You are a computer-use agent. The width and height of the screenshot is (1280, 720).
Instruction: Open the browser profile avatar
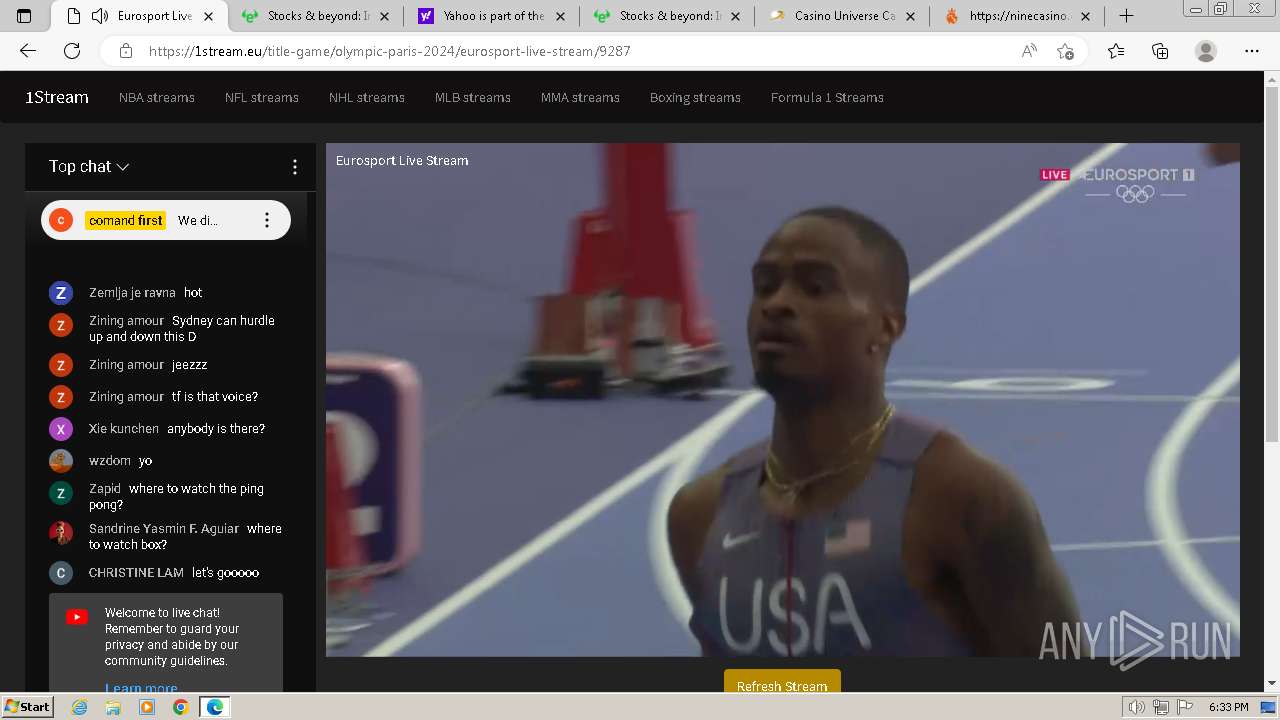[1206, 51]
